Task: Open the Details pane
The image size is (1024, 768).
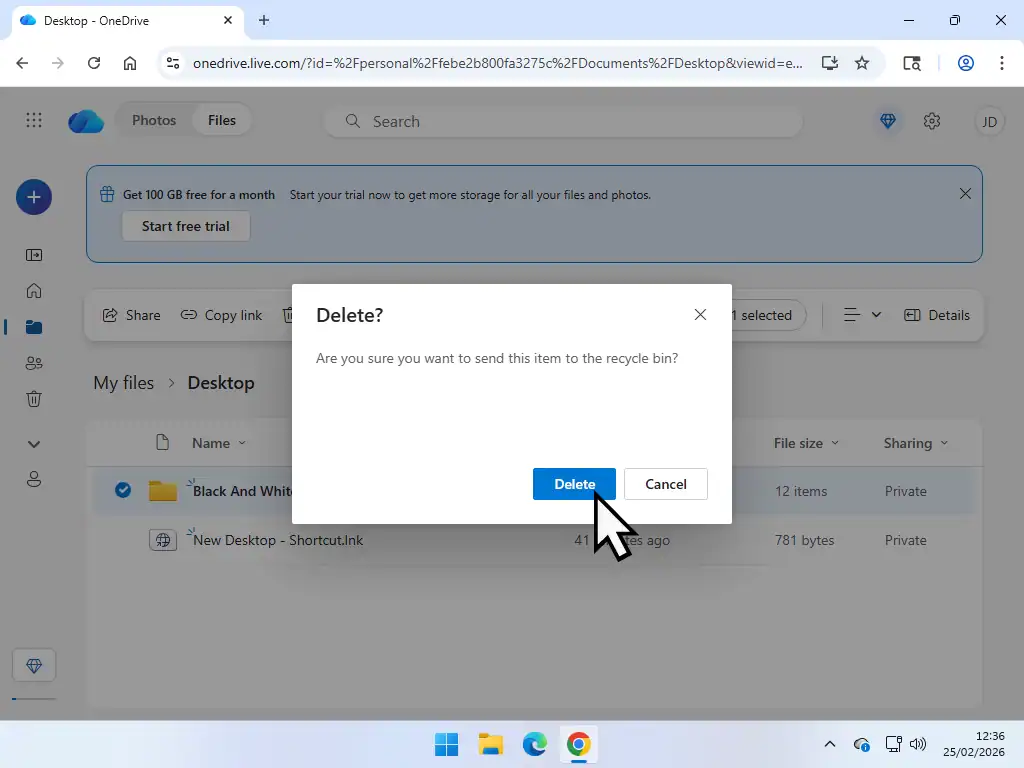Action: (x=937, y=315)
